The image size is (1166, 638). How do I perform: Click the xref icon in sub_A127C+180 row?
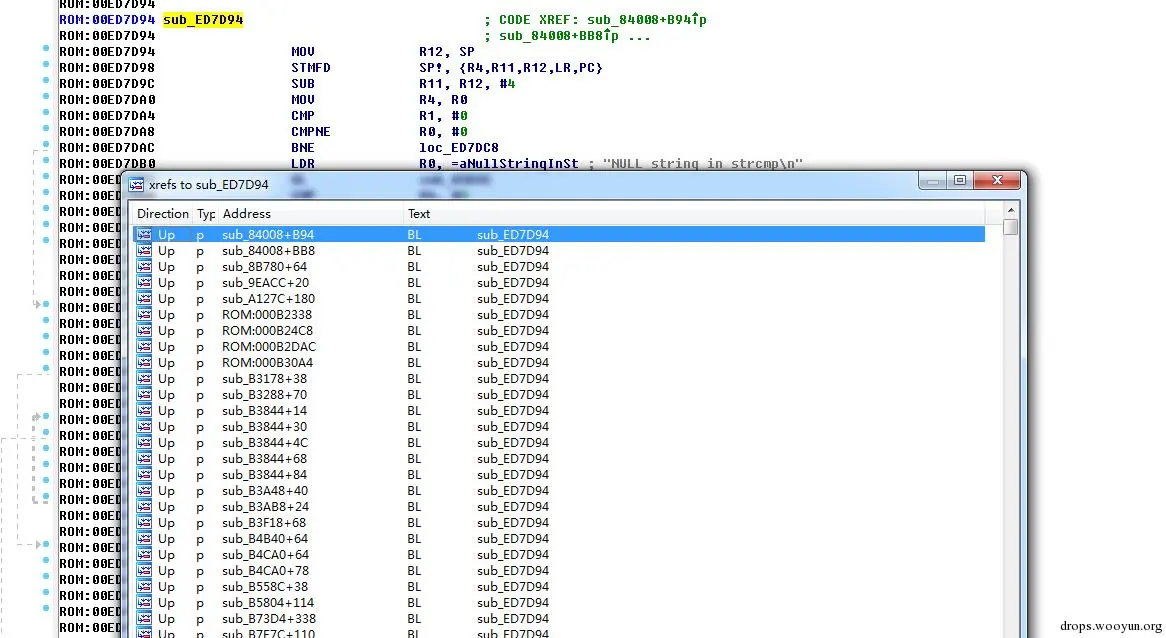tap(144, 298)
